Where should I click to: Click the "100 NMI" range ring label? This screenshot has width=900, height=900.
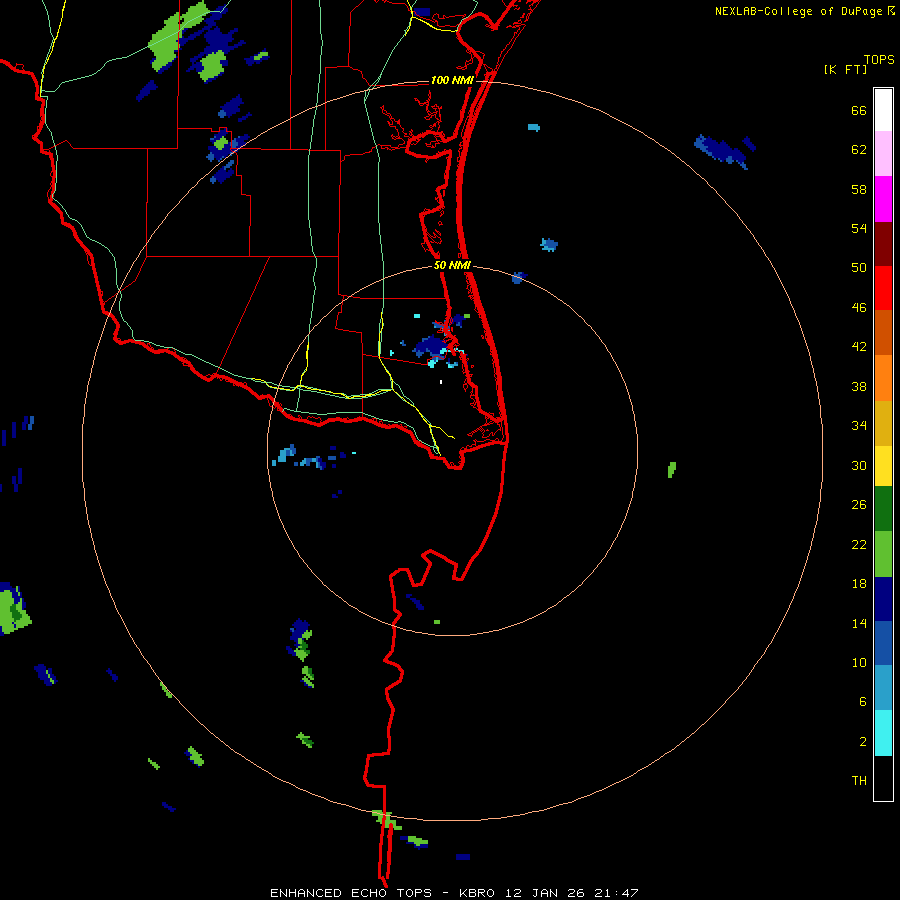click(x=452, y=80)
